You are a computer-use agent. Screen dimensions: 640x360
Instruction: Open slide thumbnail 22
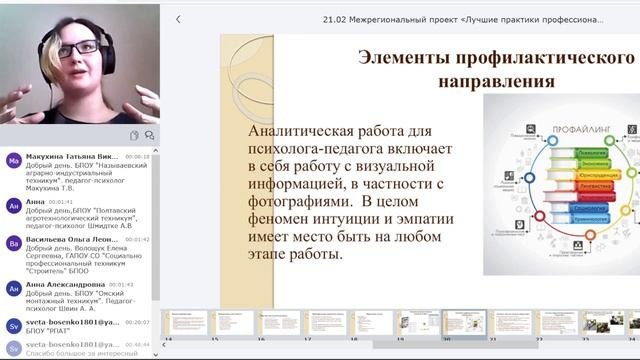[558, 324]
